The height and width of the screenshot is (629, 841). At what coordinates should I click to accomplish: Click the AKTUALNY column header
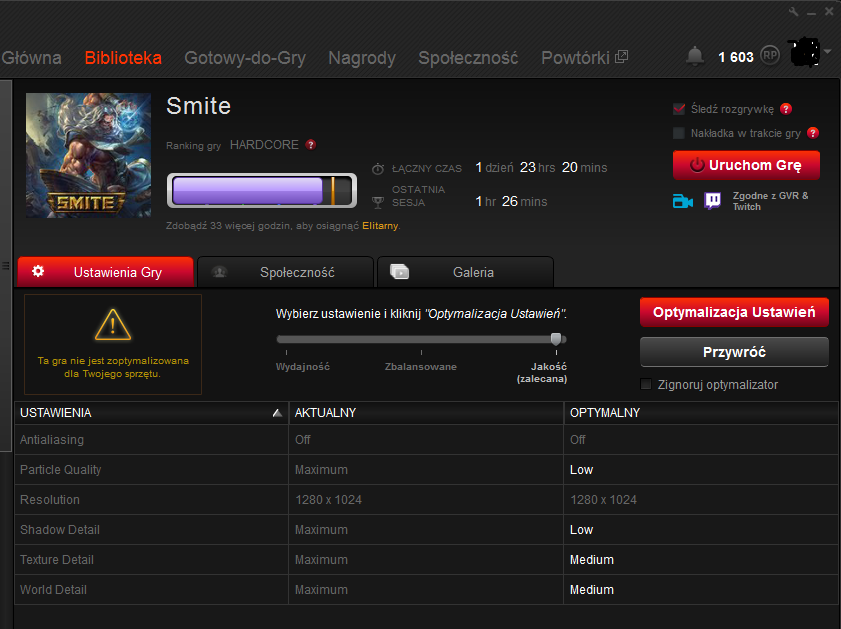[426, 413]
